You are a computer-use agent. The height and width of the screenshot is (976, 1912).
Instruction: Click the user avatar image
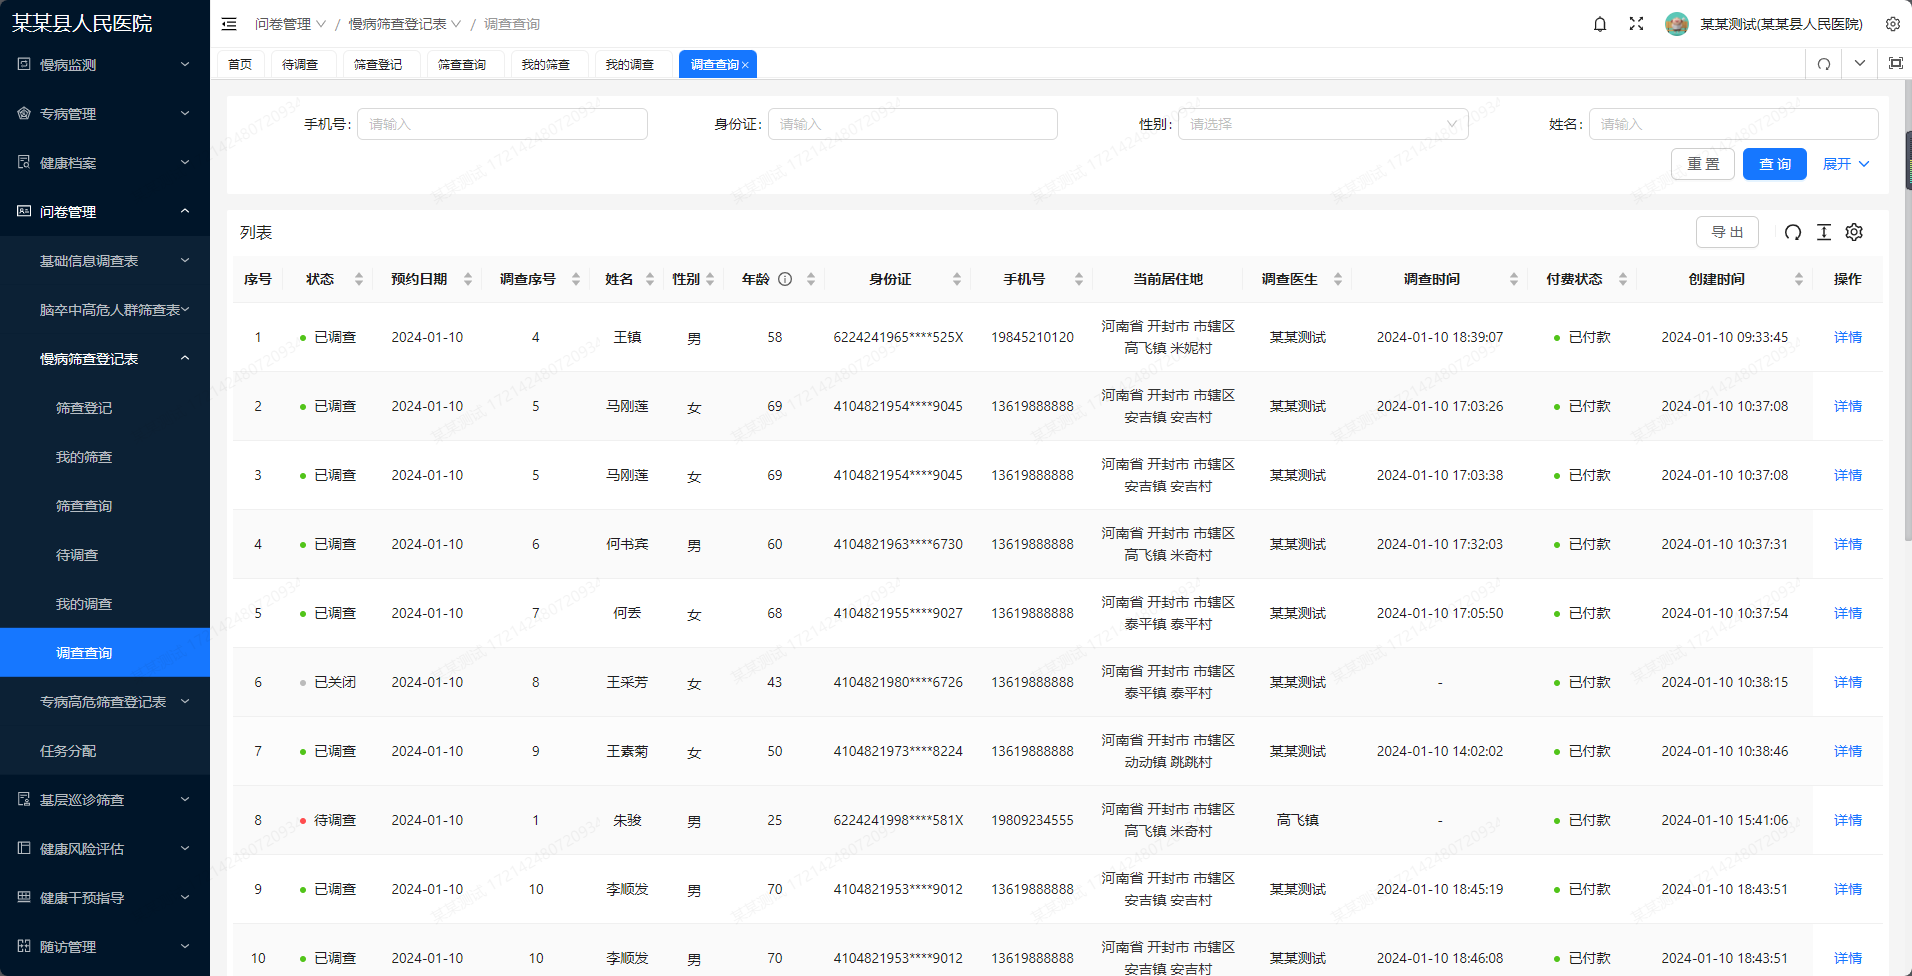click(x=1677, y=24)
